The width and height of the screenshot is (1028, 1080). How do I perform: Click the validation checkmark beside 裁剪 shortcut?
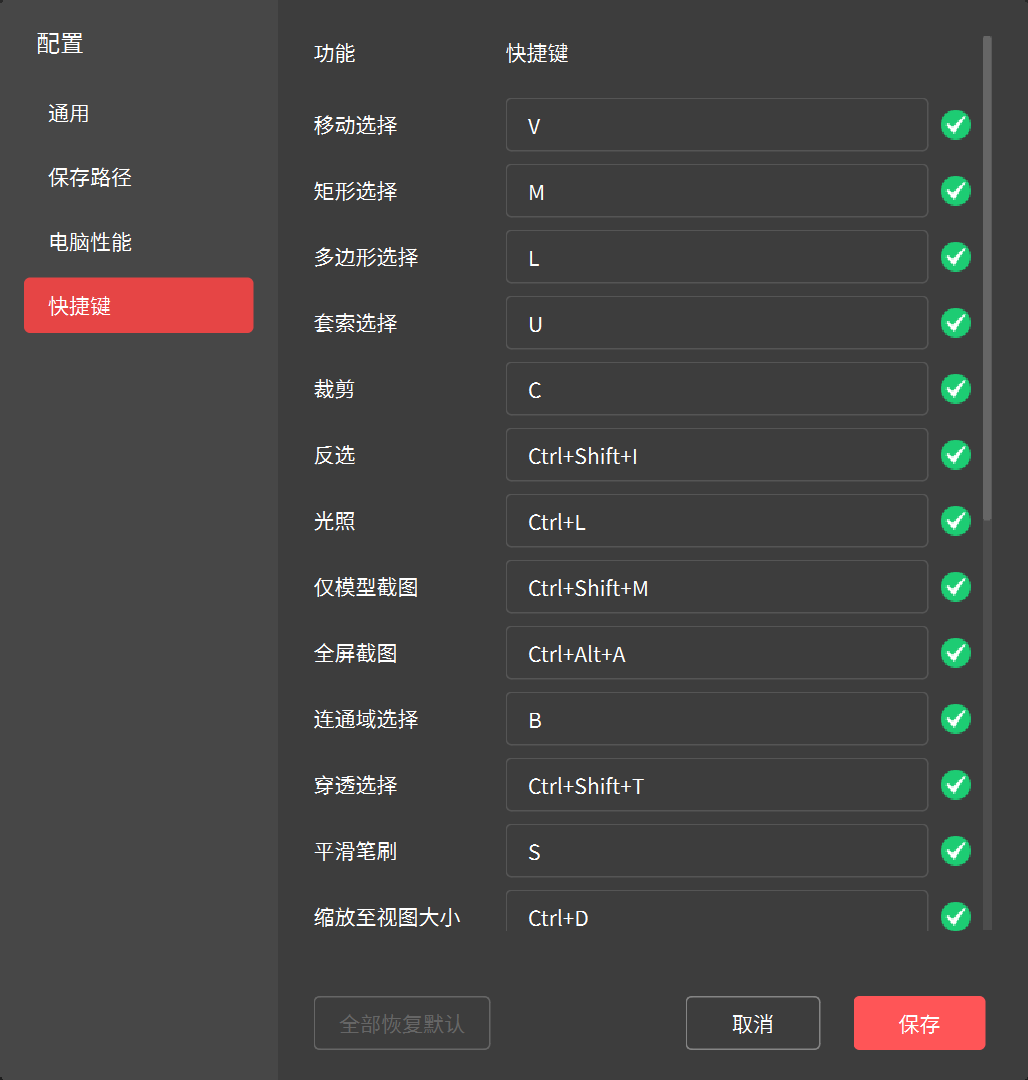click(956, 389)
